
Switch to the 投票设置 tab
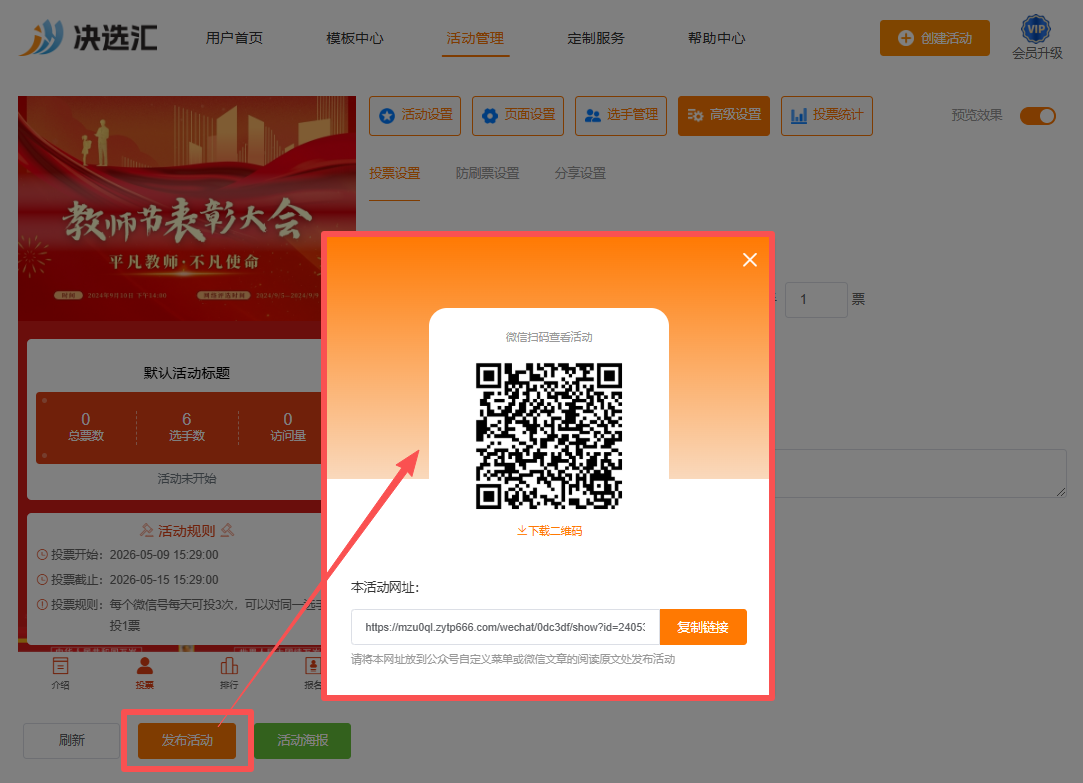[394, 173]
